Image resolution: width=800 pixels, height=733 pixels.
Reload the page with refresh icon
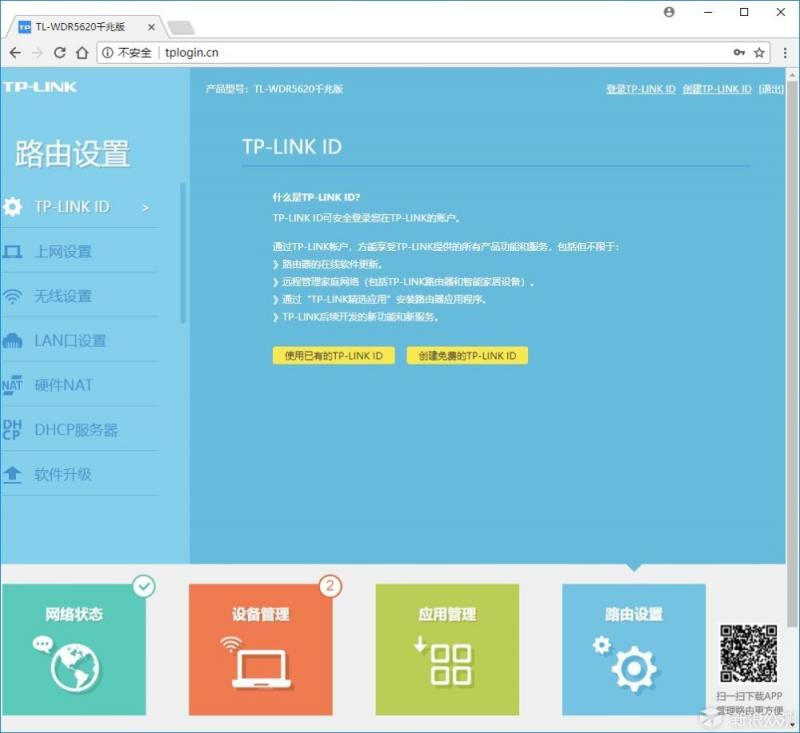click(x=60, y=53)
